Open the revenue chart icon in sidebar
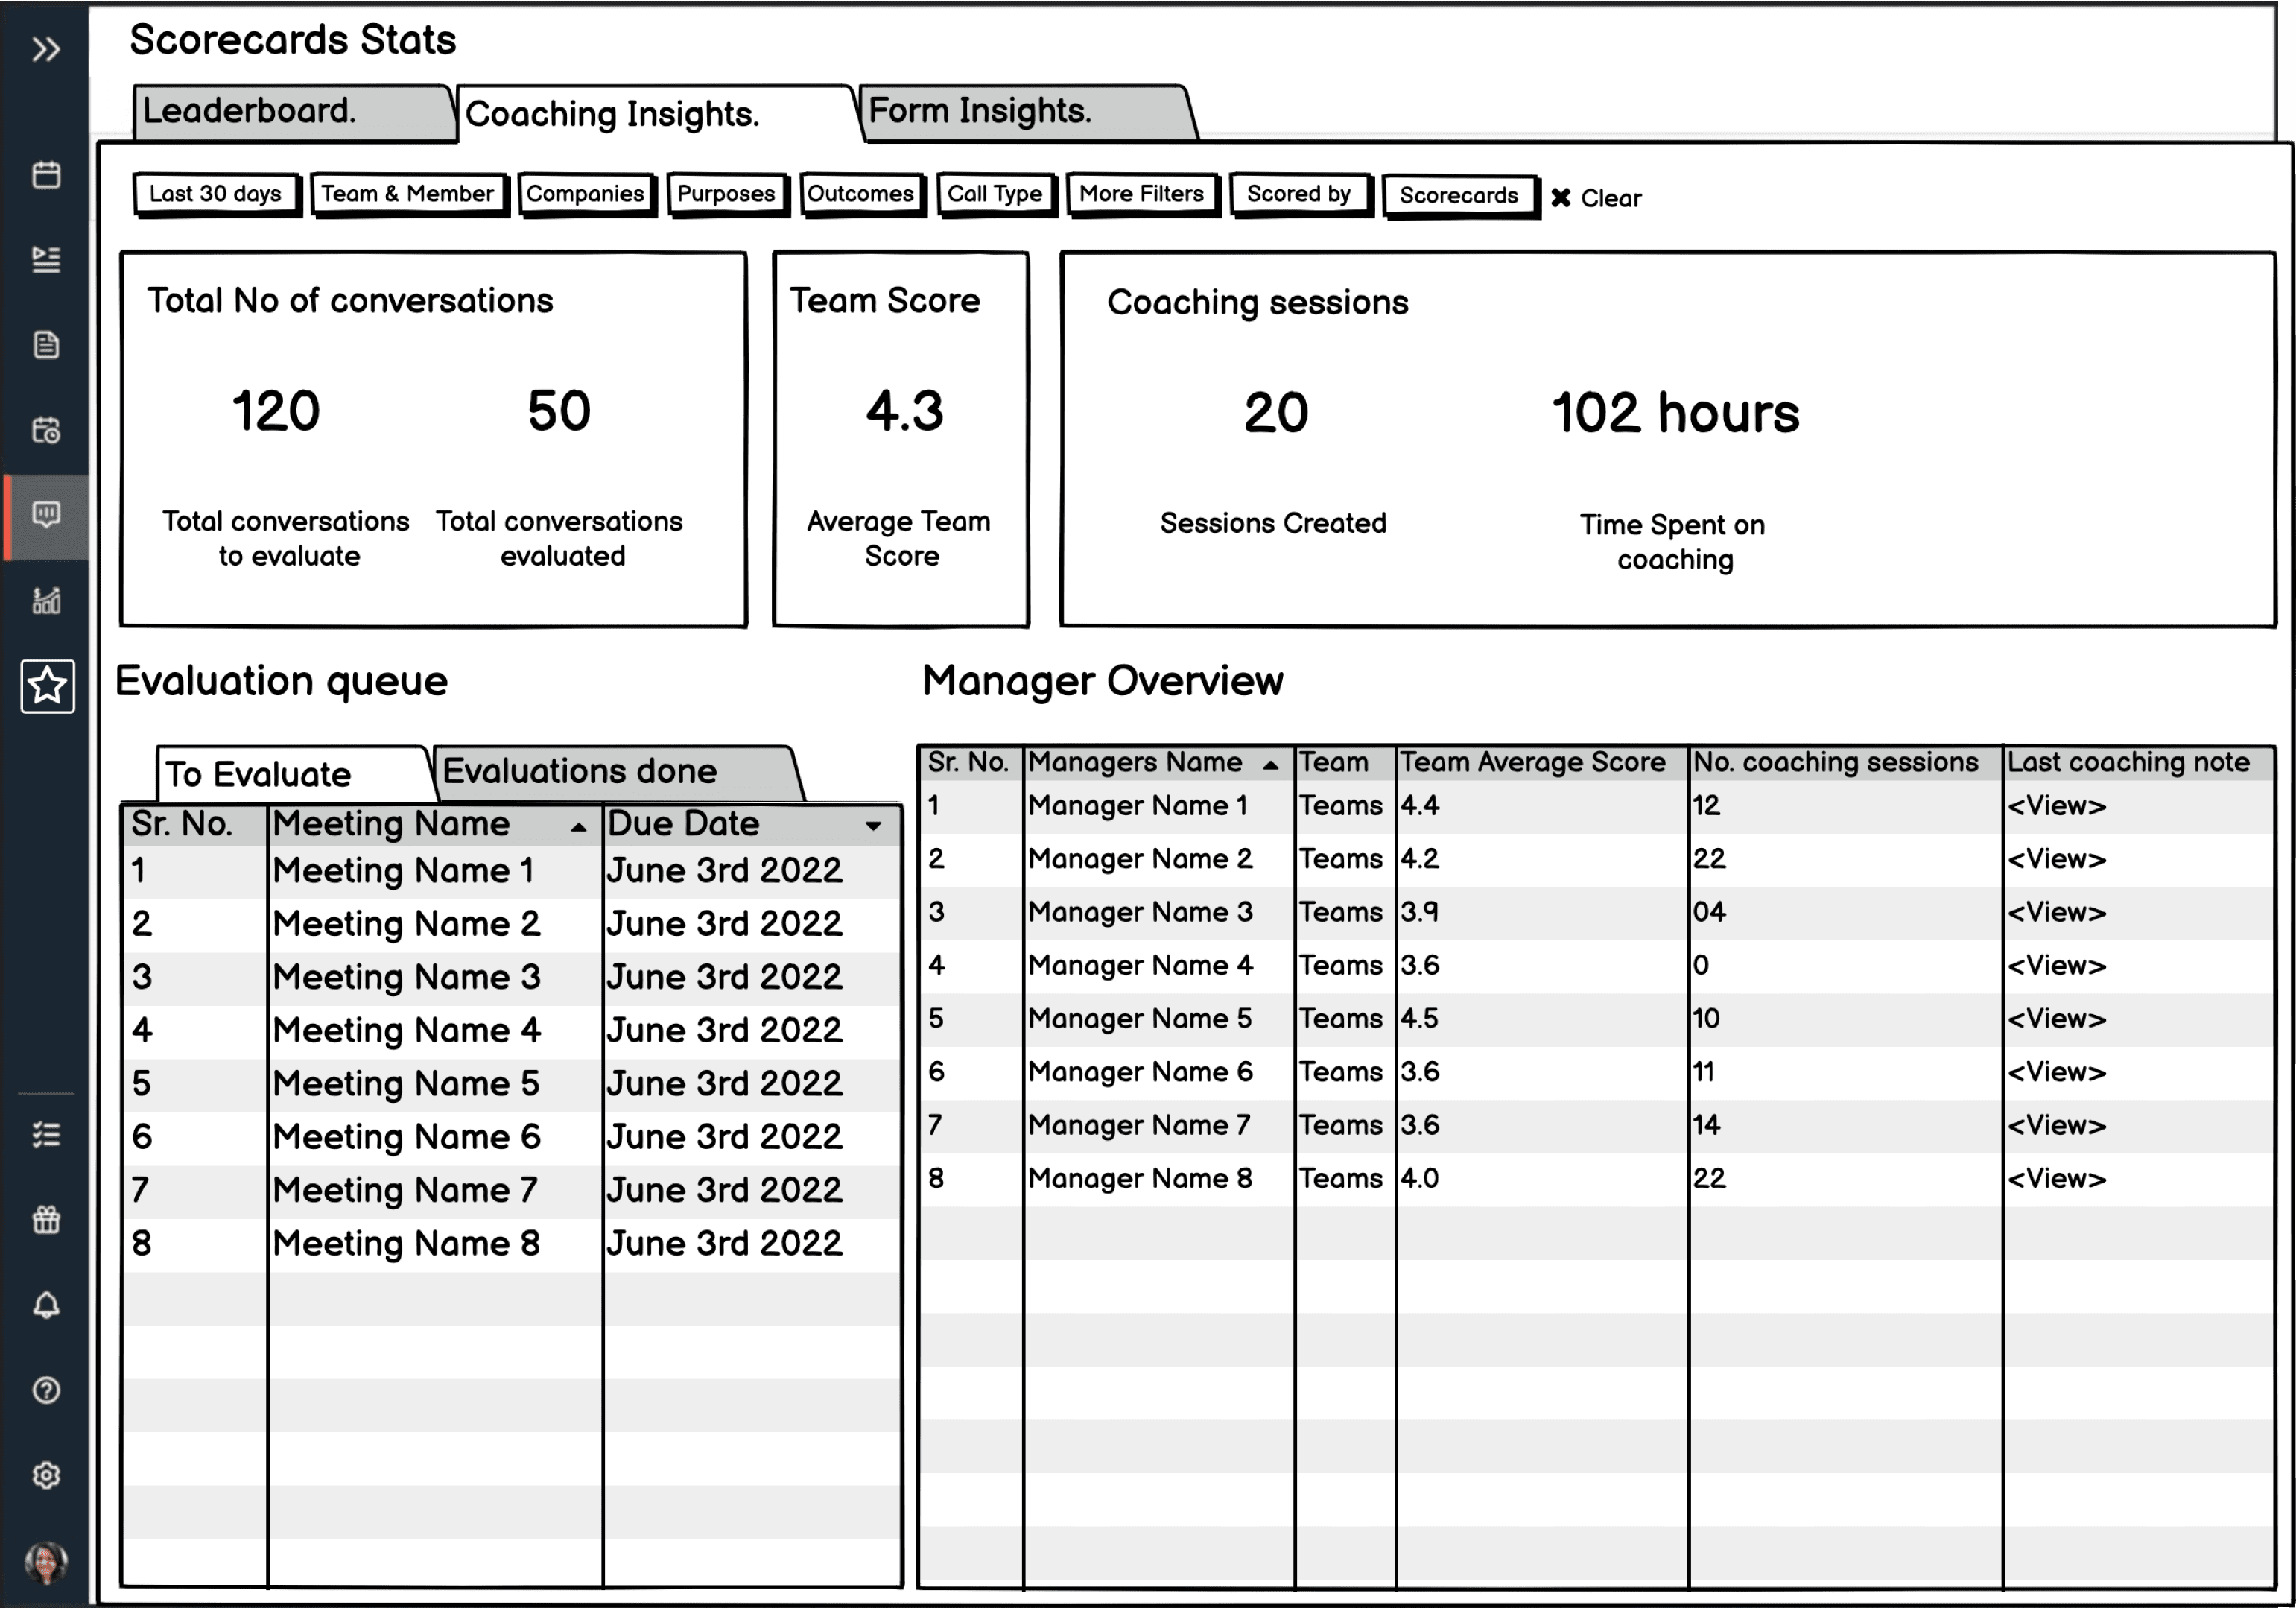2296x1608 pixels. [46, 600]
